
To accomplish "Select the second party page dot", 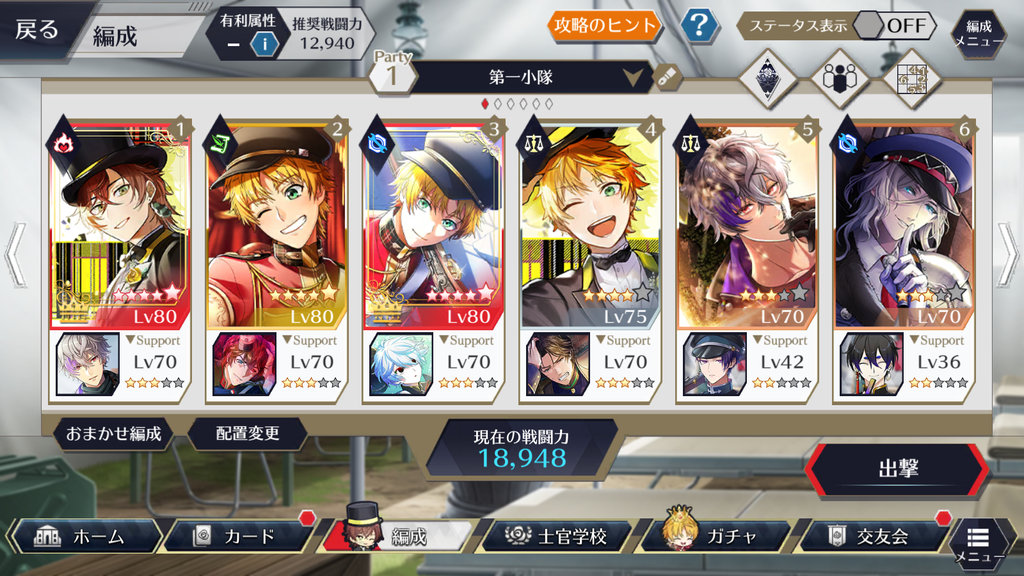I will pyautogui.click(x=498, y=104).
